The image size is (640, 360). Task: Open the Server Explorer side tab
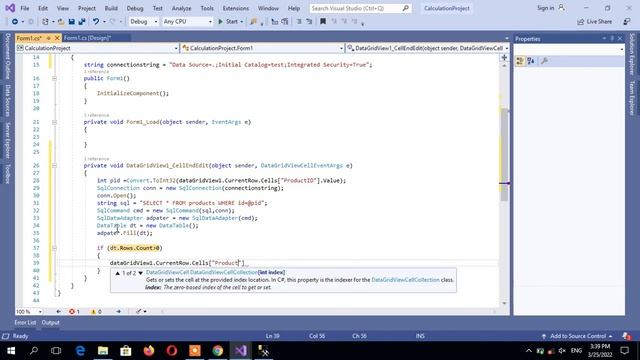(x=7, y=140)
